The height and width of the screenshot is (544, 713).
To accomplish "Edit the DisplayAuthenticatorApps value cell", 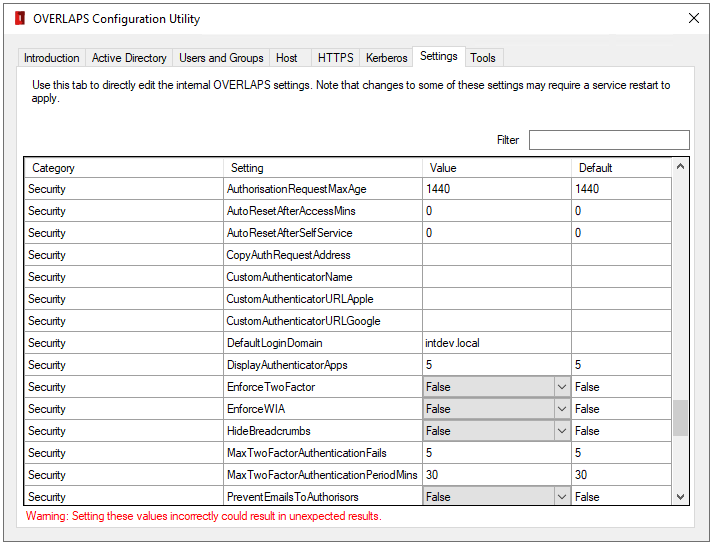I will point(497,365).
